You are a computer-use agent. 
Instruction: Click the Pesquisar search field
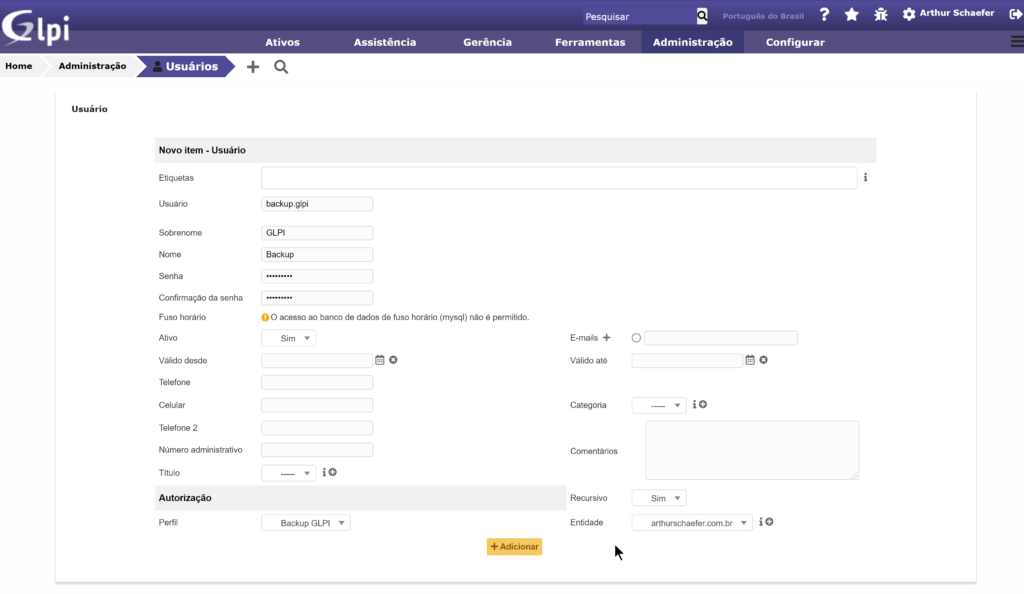click(639, 16)
